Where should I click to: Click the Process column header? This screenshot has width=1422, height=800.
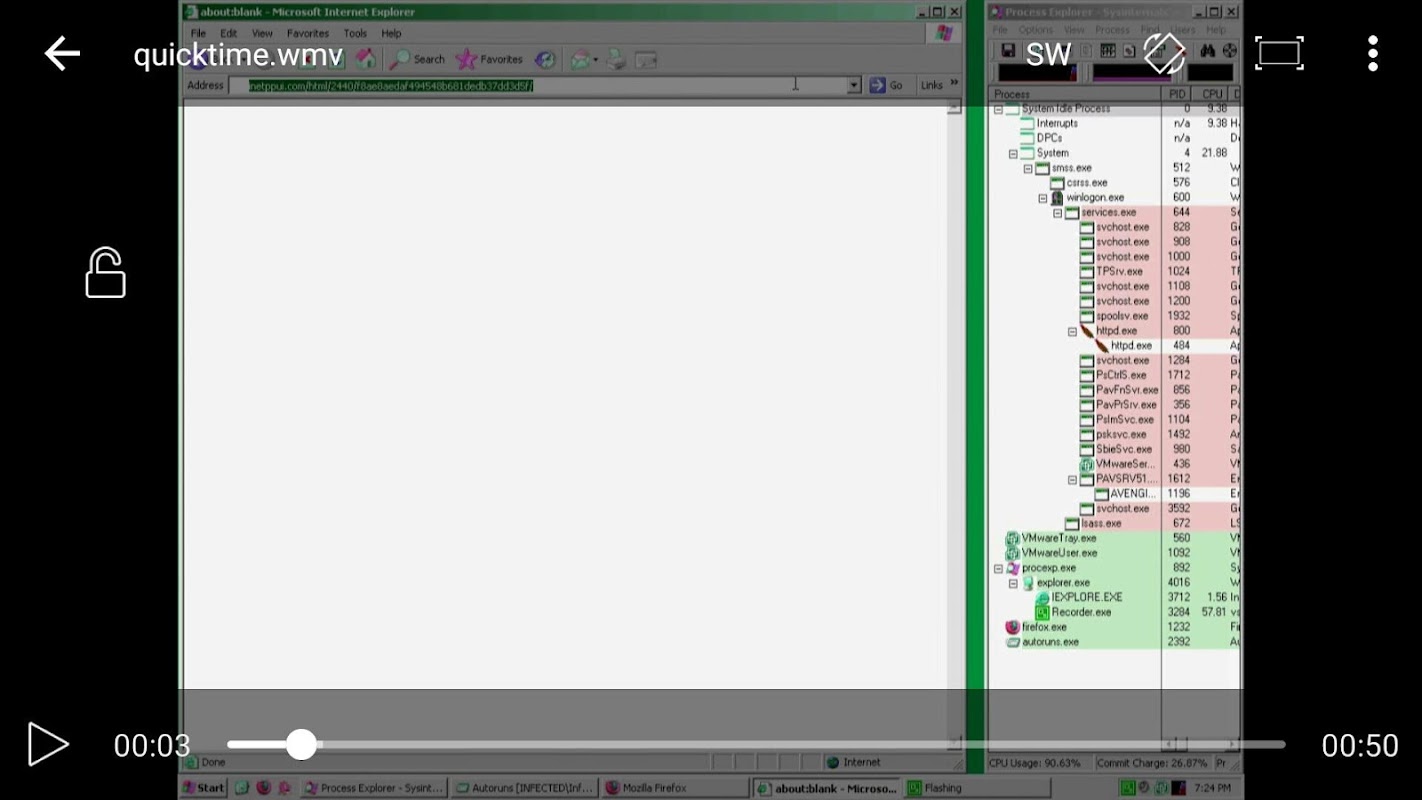pyautogui.click(x=1075, y=94)
